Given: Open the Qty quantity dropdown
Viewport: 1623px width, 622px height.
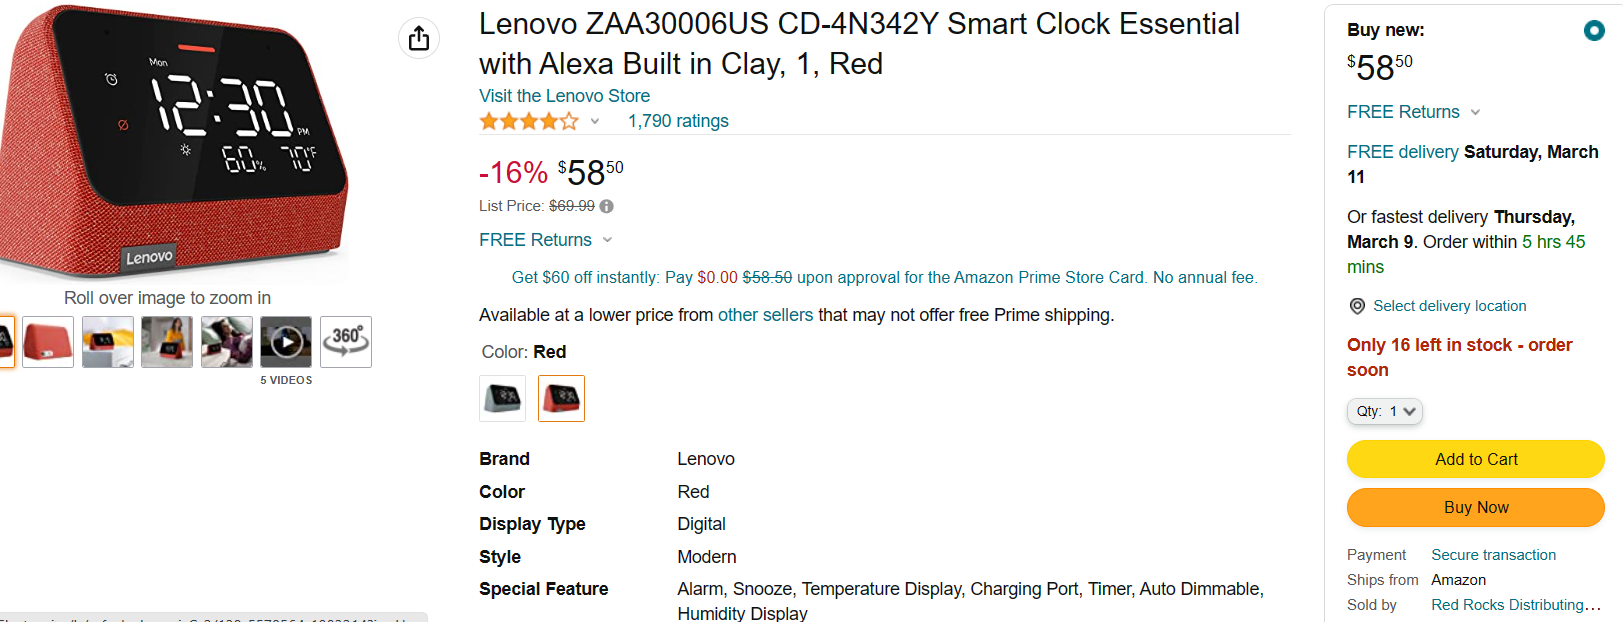Looking at the screenshot, I should 1385,411.
